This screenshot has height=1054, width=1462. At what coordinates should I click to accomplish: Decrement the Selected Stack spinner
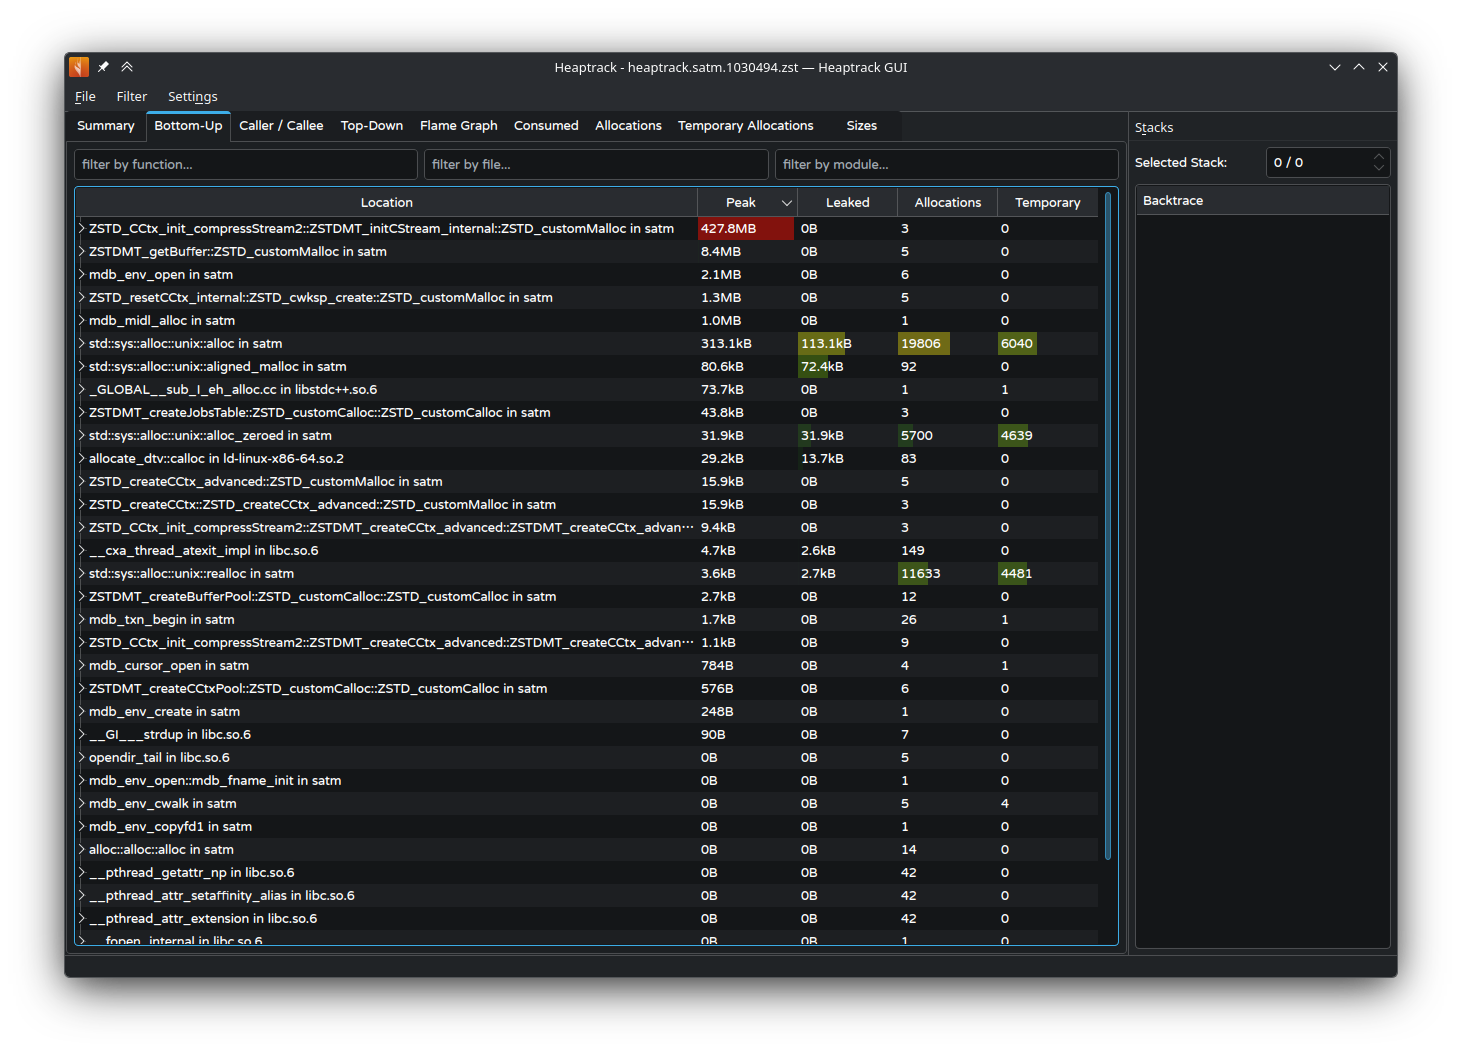(1379, 168)
